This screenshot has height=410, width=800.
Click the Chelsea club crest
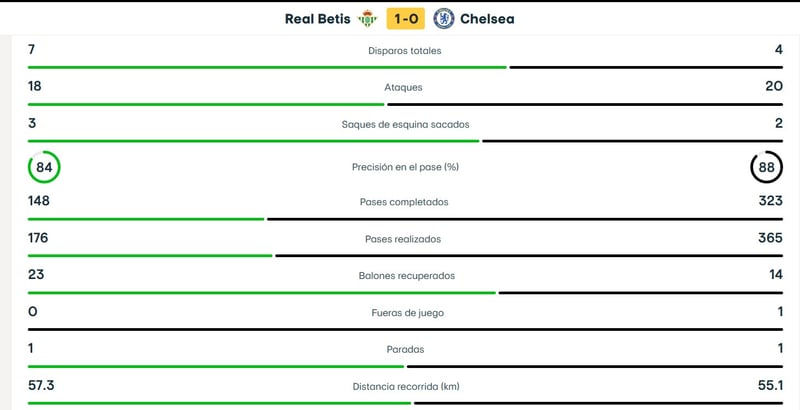[x=443, y=18]
